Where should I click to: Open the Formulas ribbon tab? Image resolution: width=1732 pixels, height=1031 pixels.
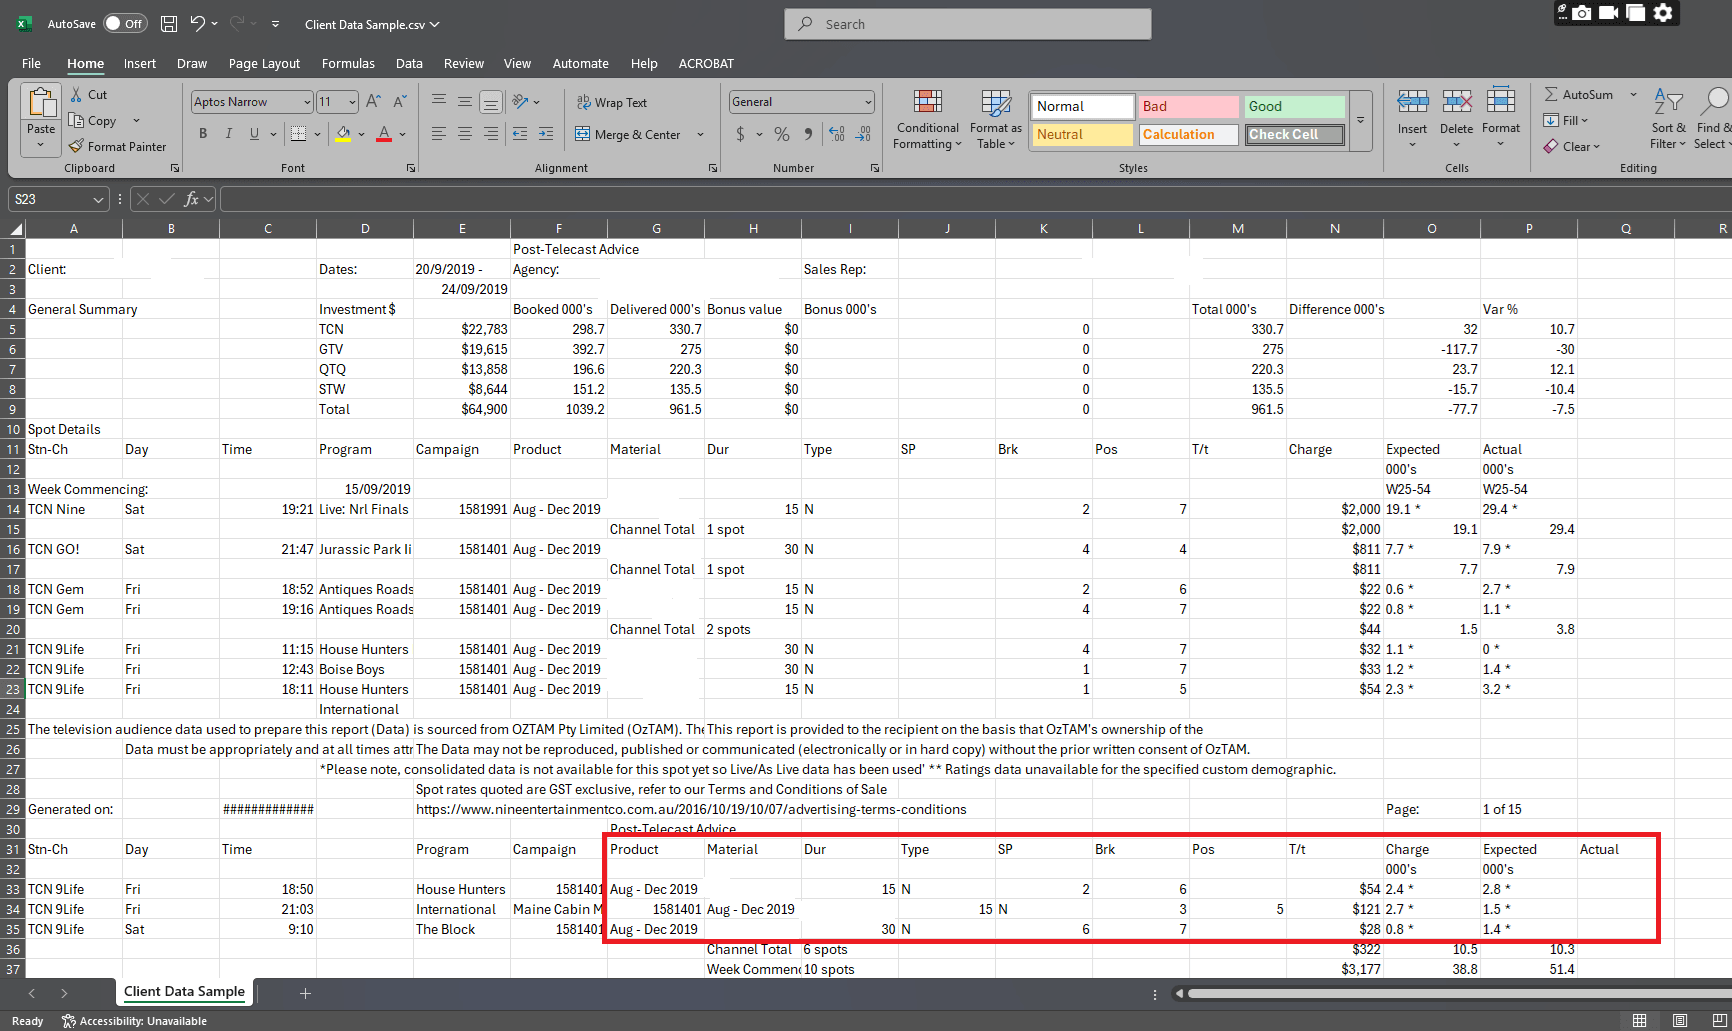(348, 63)
